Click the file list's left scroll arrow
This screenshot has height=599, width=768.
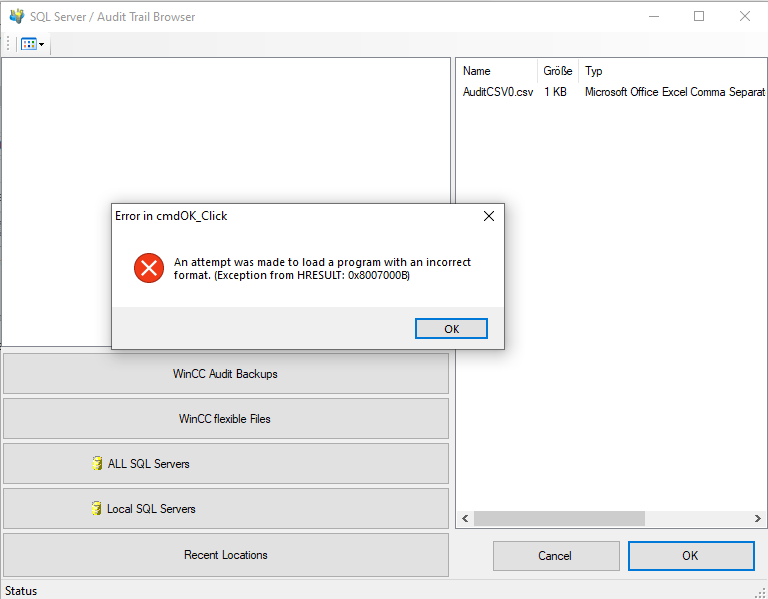tap(464, 519)
